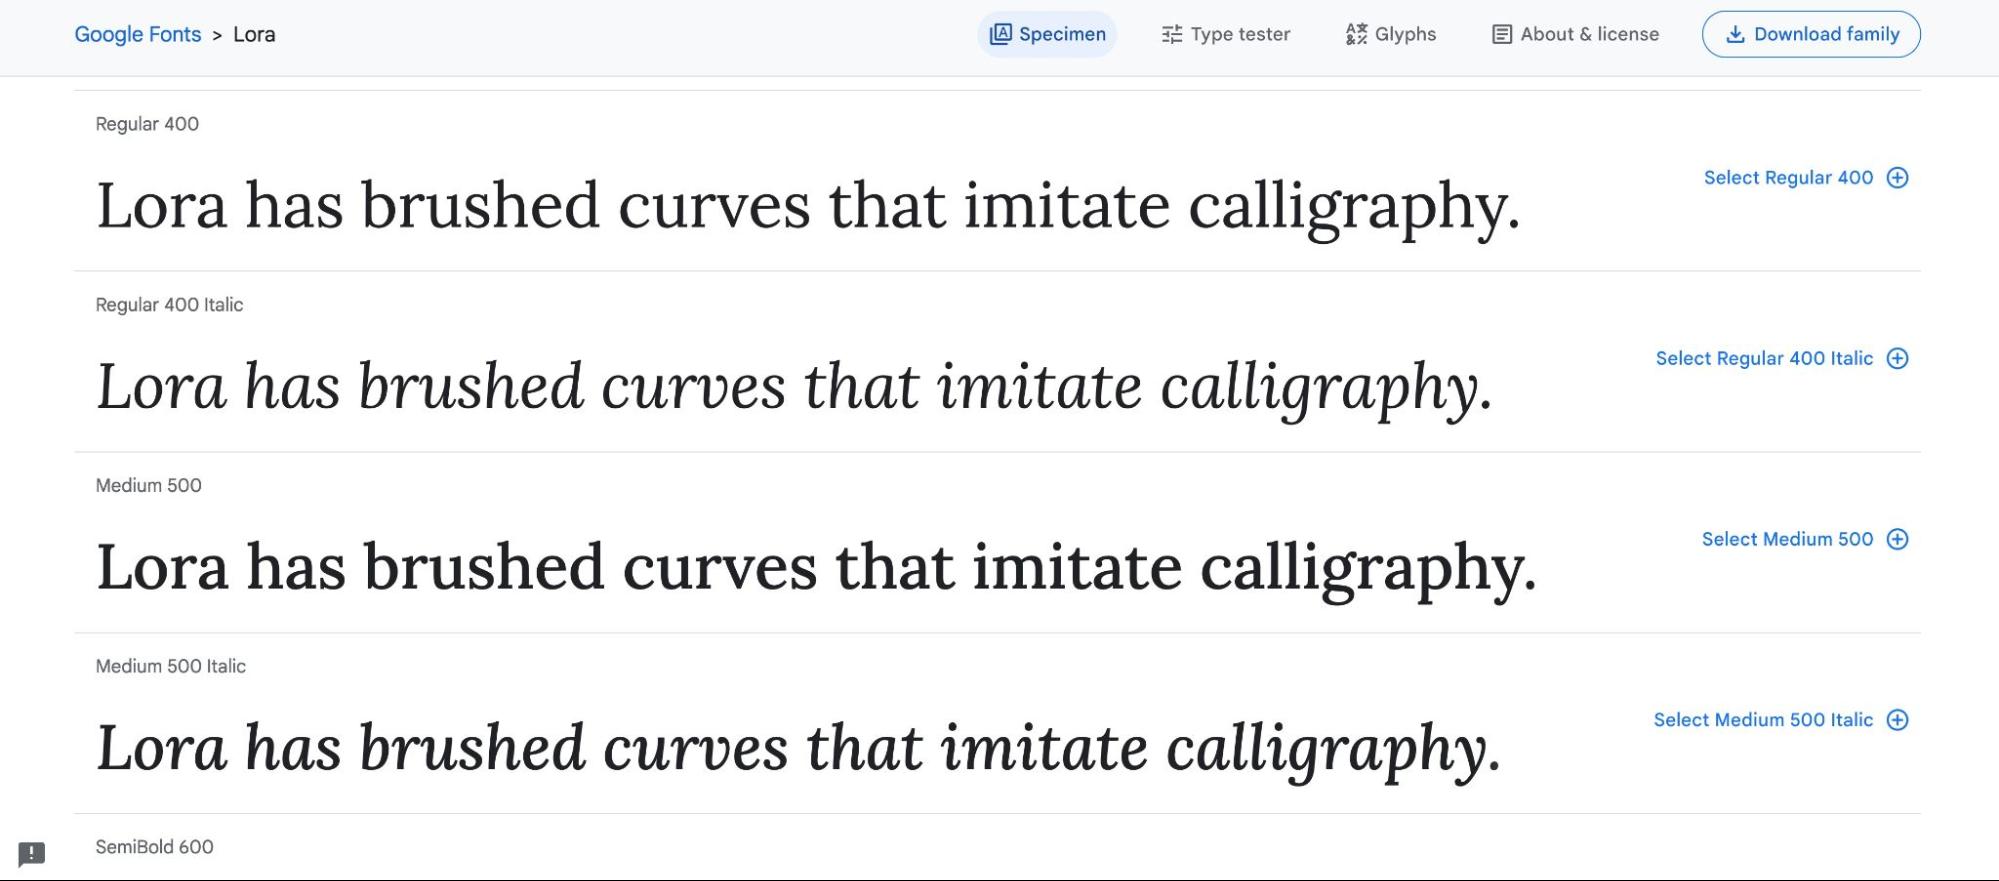1999x881 pixels.
Task: Click the plus icon for Regular 400
Action: (1897, 178)
